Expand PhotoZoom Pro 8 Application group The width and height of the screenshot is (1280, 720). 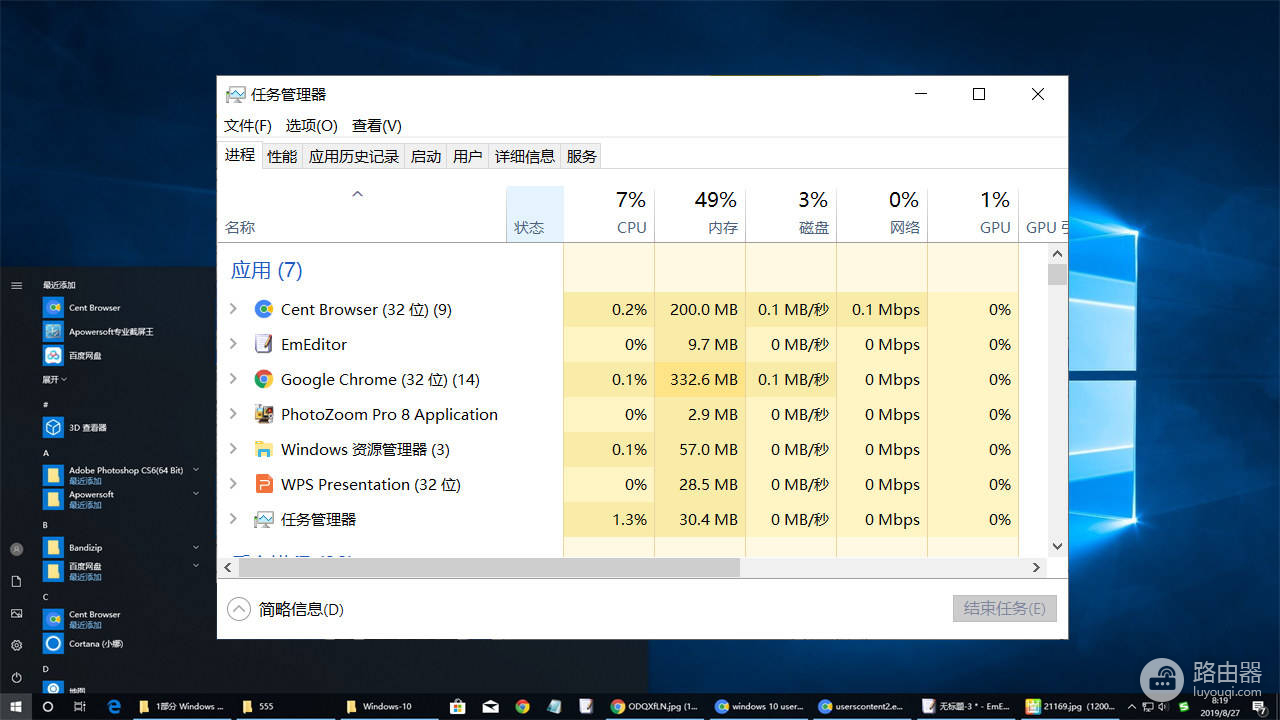click(233, 414)
